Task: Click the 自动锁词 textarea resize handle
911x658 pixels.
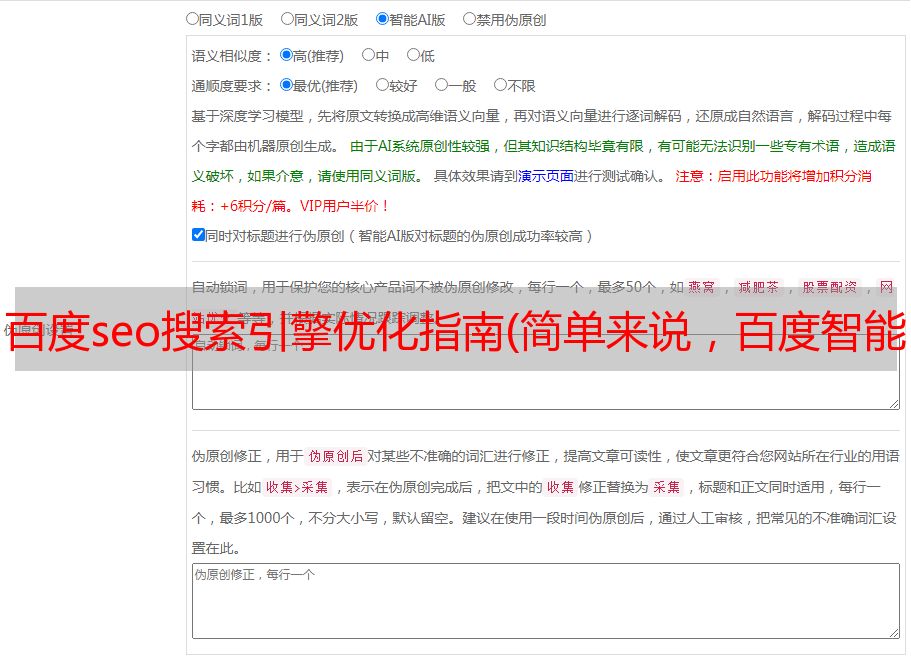Action: pos(894,404)
